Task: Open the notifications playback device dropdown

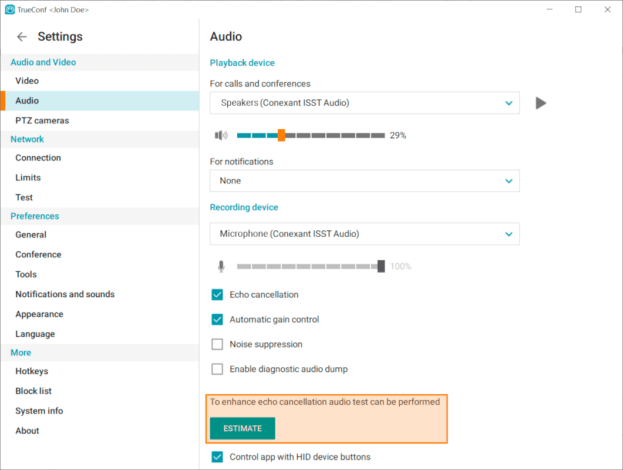Action: (x=364, y=181)
